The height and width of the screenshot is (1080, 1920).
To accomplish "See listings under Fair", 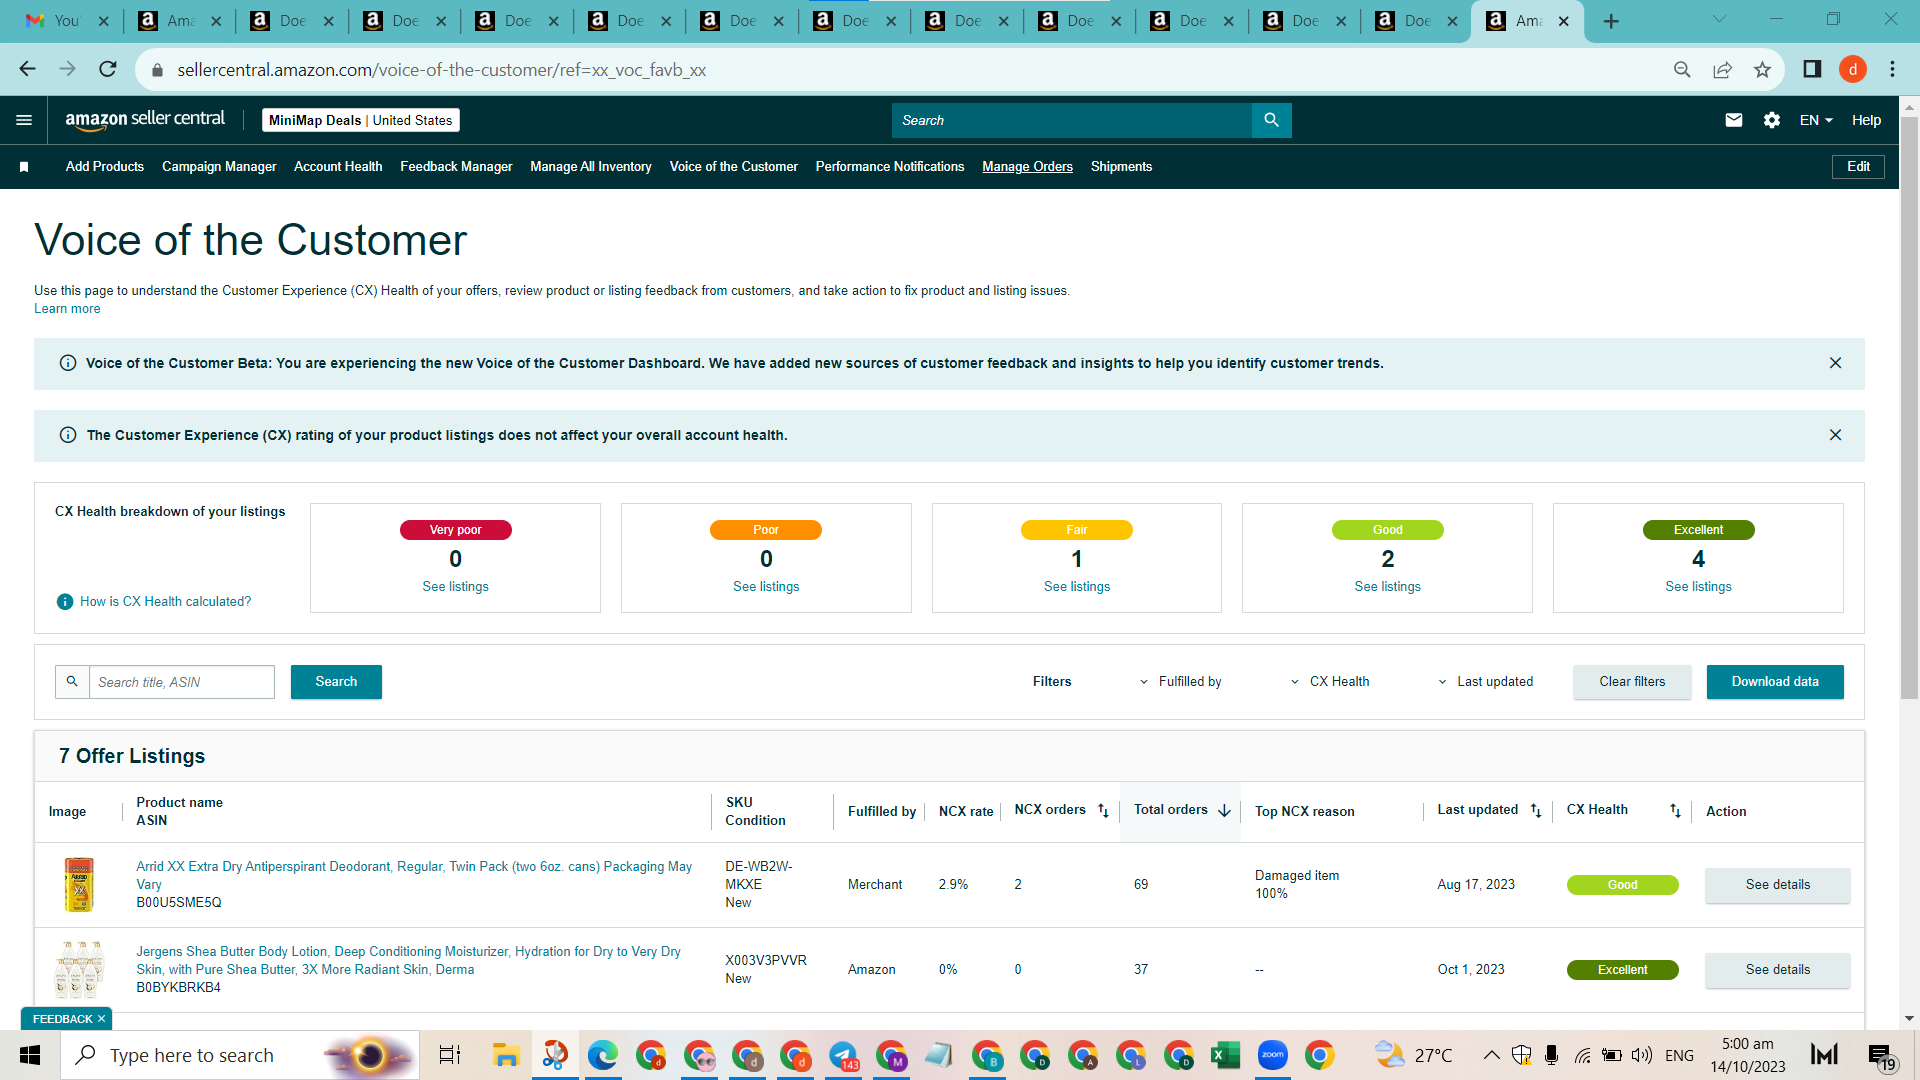I will [x=1077, y=587].
